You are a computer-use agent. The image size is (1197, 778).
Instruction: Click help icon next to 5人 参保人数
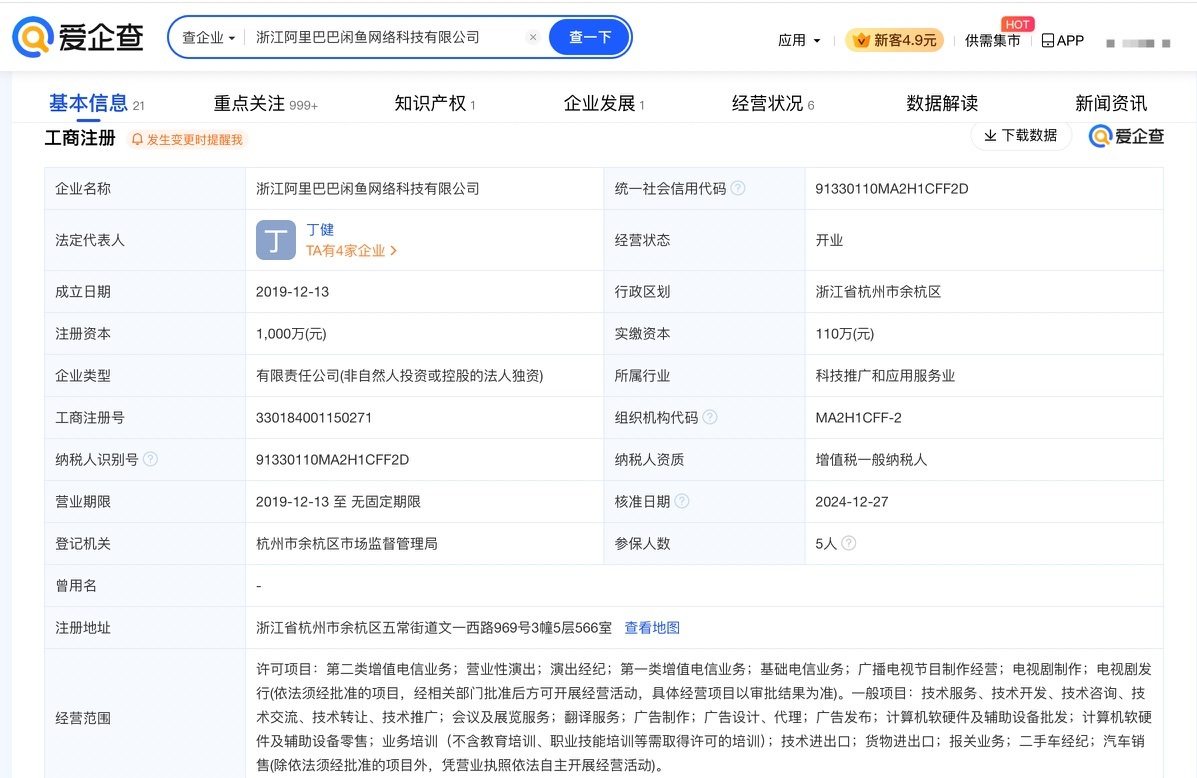[848, 544]
